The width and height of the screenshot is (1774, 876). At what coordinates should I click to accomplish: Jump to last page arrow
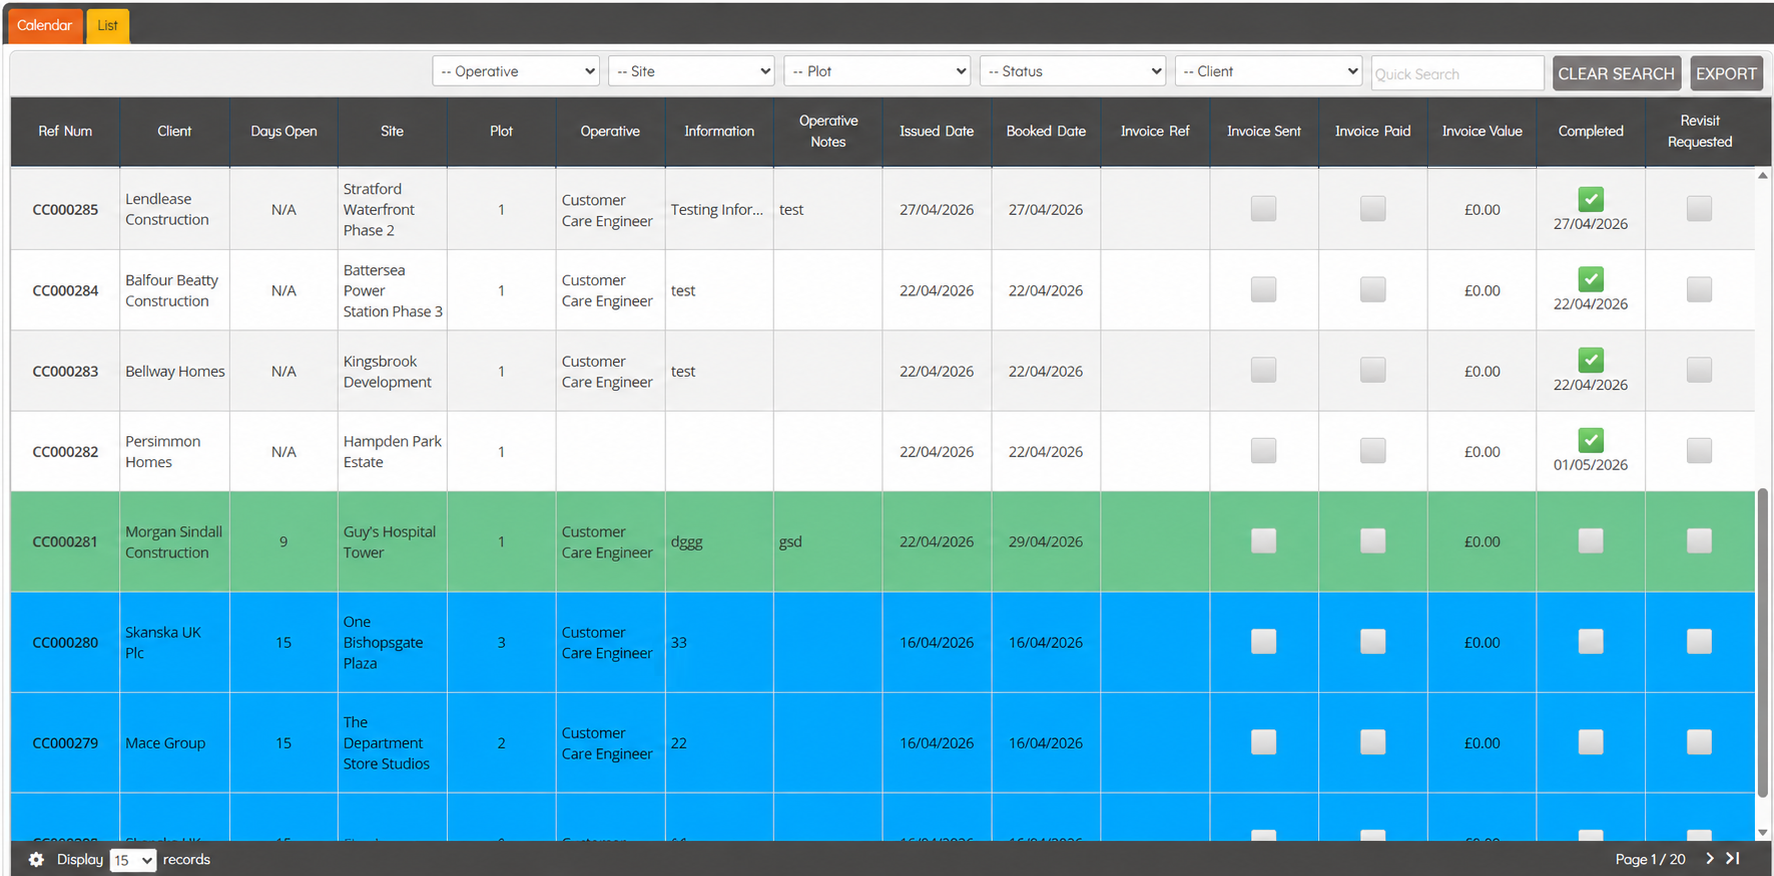(1733, 858)
